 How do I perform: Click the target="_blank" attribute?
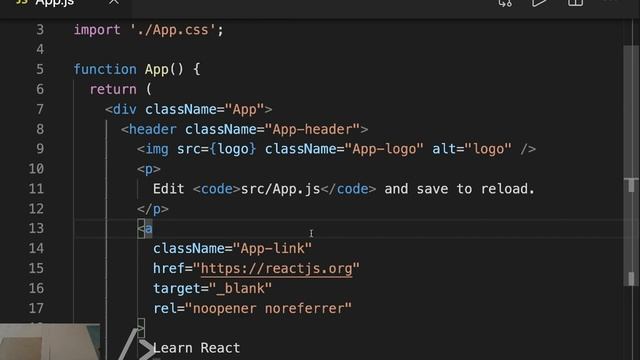point(212,289)
